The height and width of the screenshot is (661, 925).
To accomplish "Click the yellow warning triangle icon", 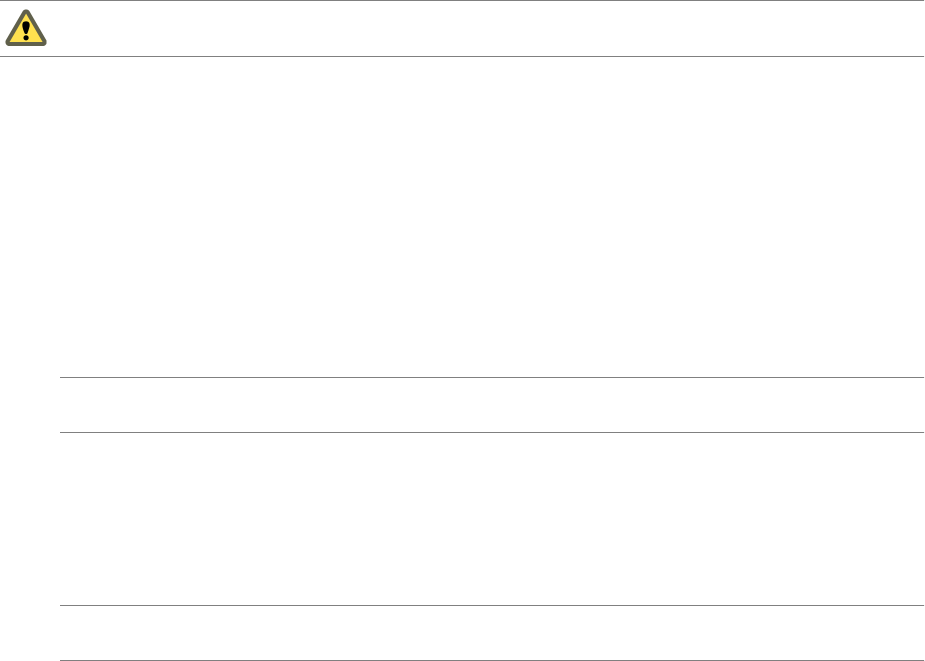I will (x=26, y=28).
